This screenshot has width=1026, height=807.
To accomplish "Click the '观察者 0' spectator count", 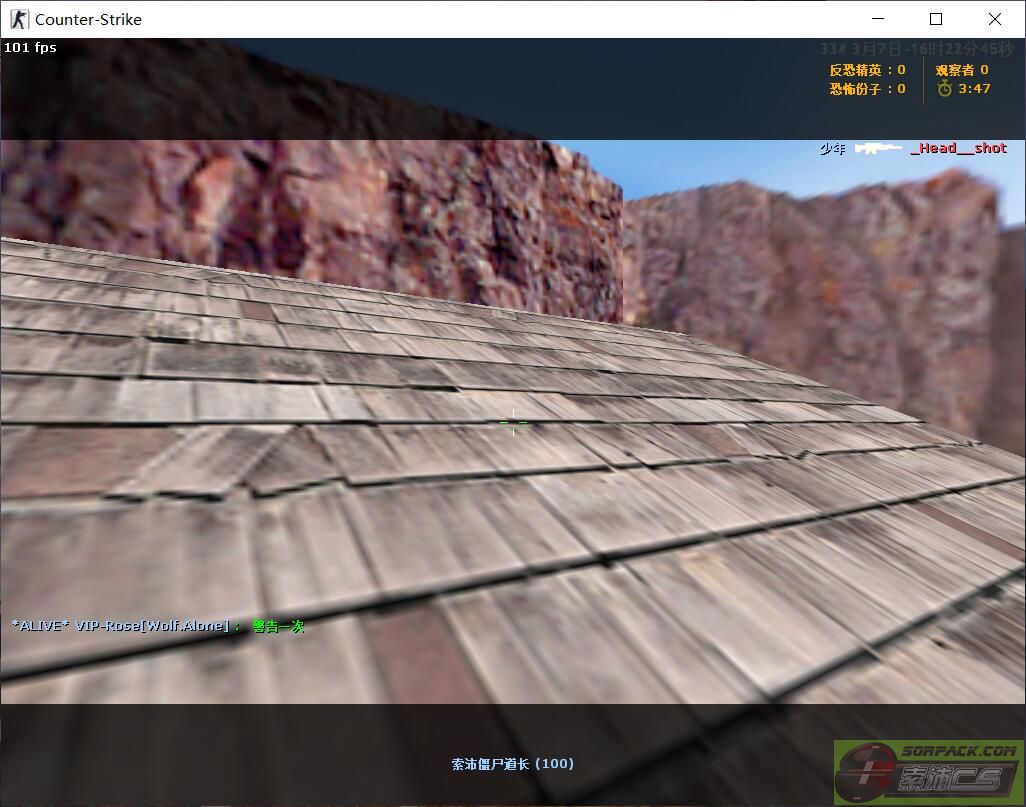I will [x=962, y=70].
